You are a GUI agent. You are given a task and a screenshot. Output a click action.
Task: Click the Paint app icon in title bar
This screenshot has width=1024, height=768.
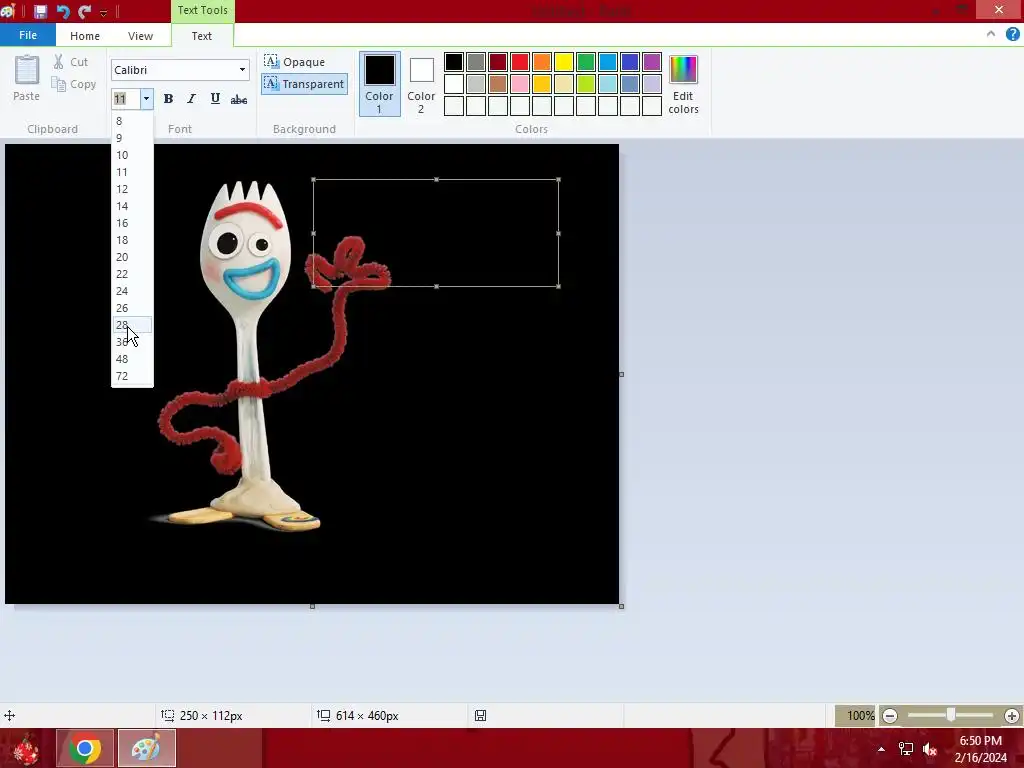(x=8, y=11)
